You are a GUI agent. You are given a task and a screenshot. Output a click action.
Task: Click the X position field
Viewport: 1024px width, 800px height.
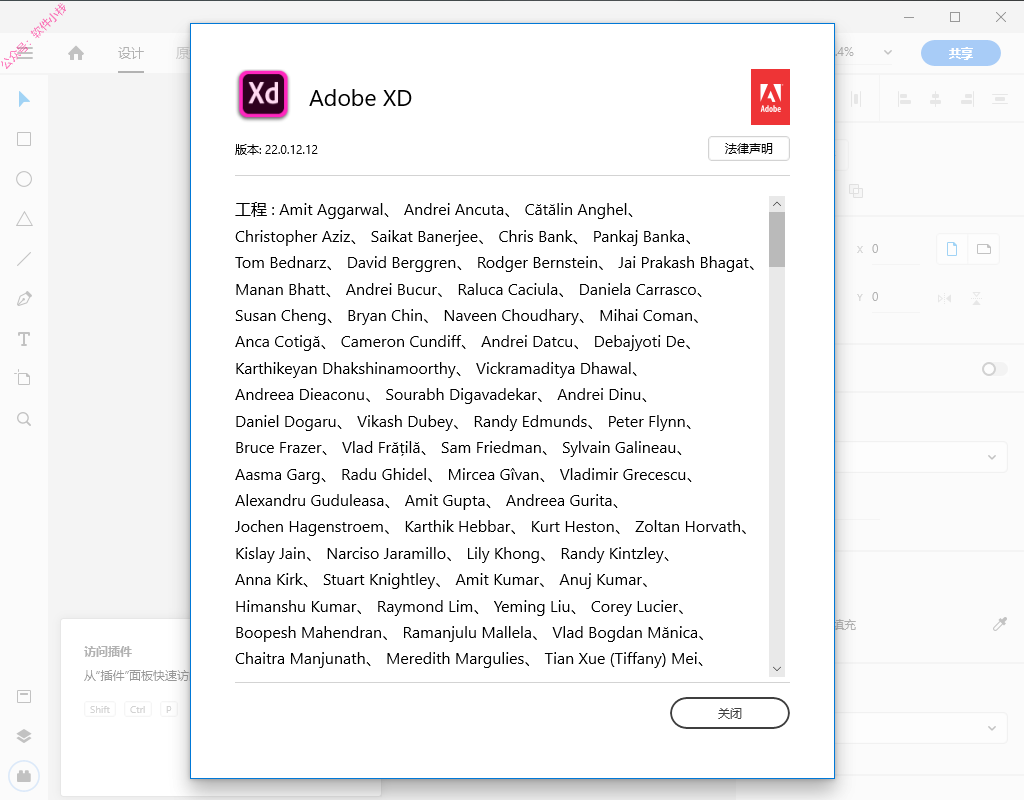tap(895, 249)
